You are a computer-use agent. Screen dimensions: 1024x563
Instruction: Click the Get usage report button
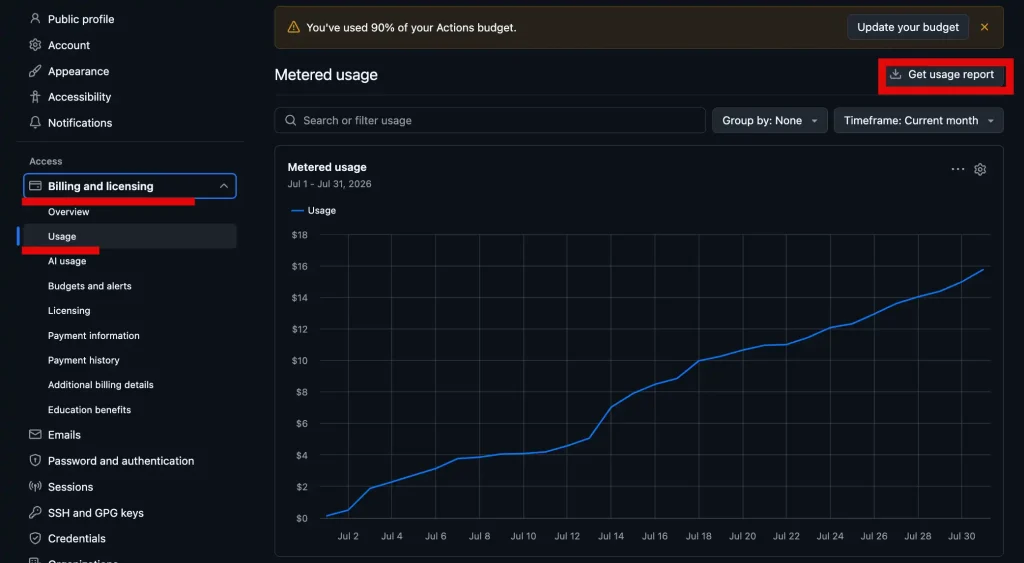point(944,74)
